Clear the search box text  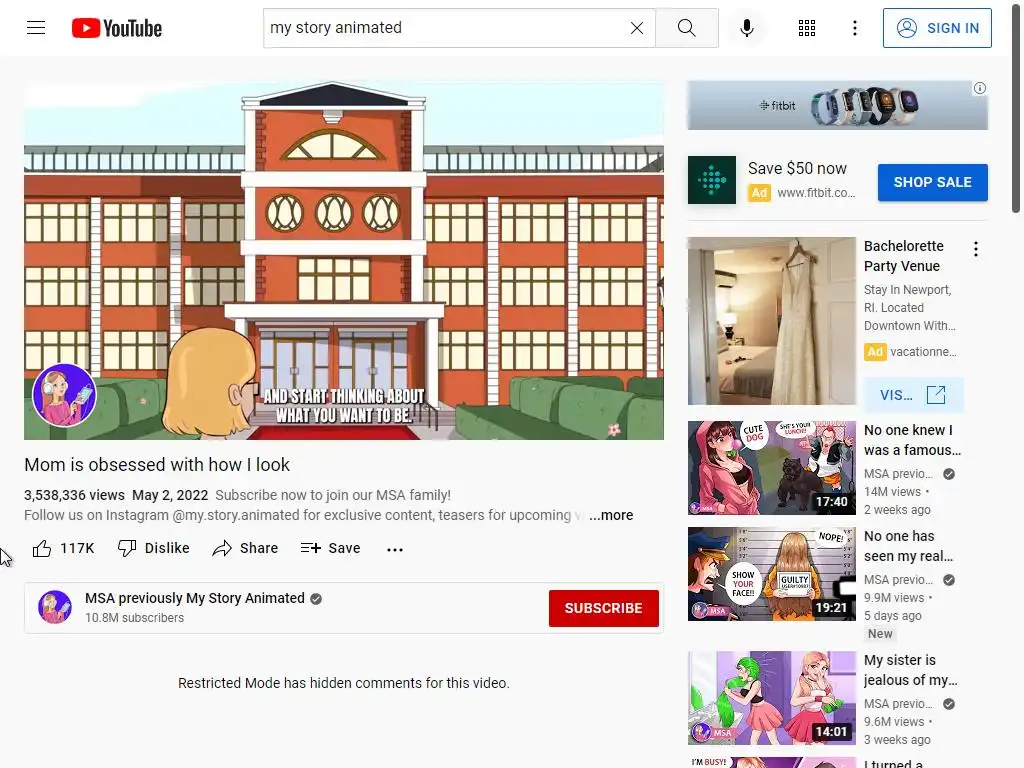[637, 28]
